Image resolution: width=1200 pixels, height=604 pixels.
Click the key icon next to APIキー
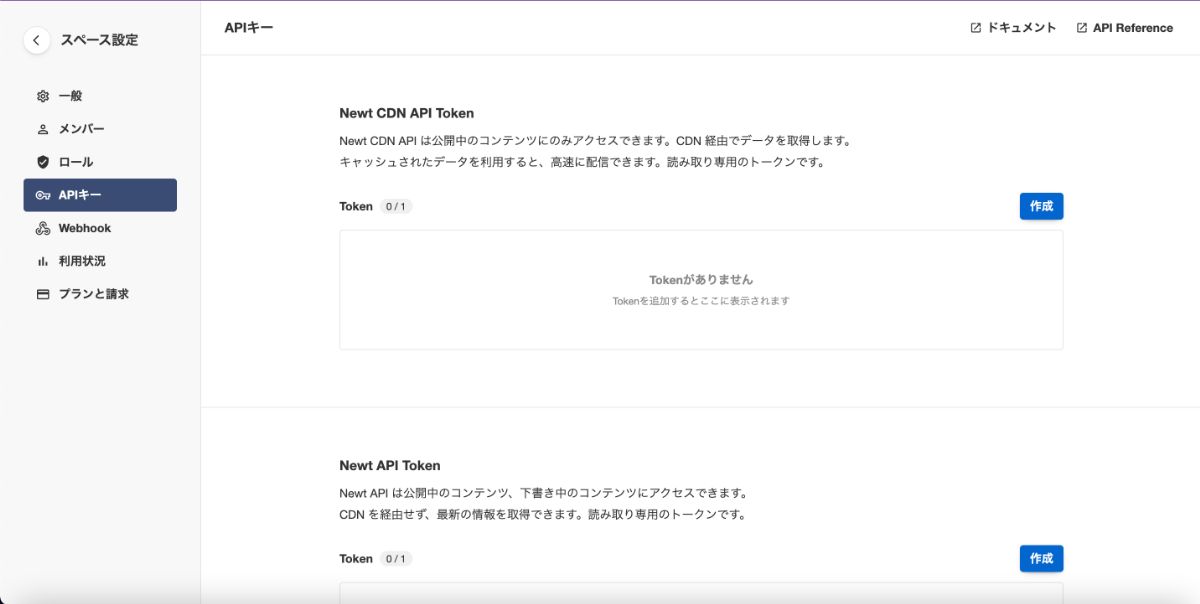(x=43, y=195)
